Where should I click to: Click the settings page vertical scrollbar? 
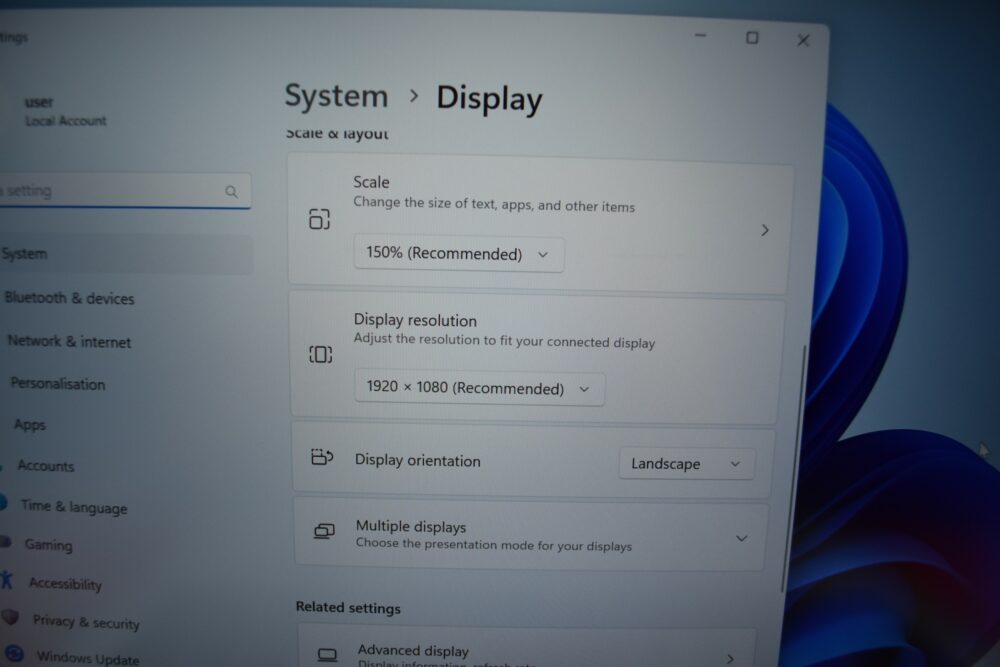(x=793, y=468)
